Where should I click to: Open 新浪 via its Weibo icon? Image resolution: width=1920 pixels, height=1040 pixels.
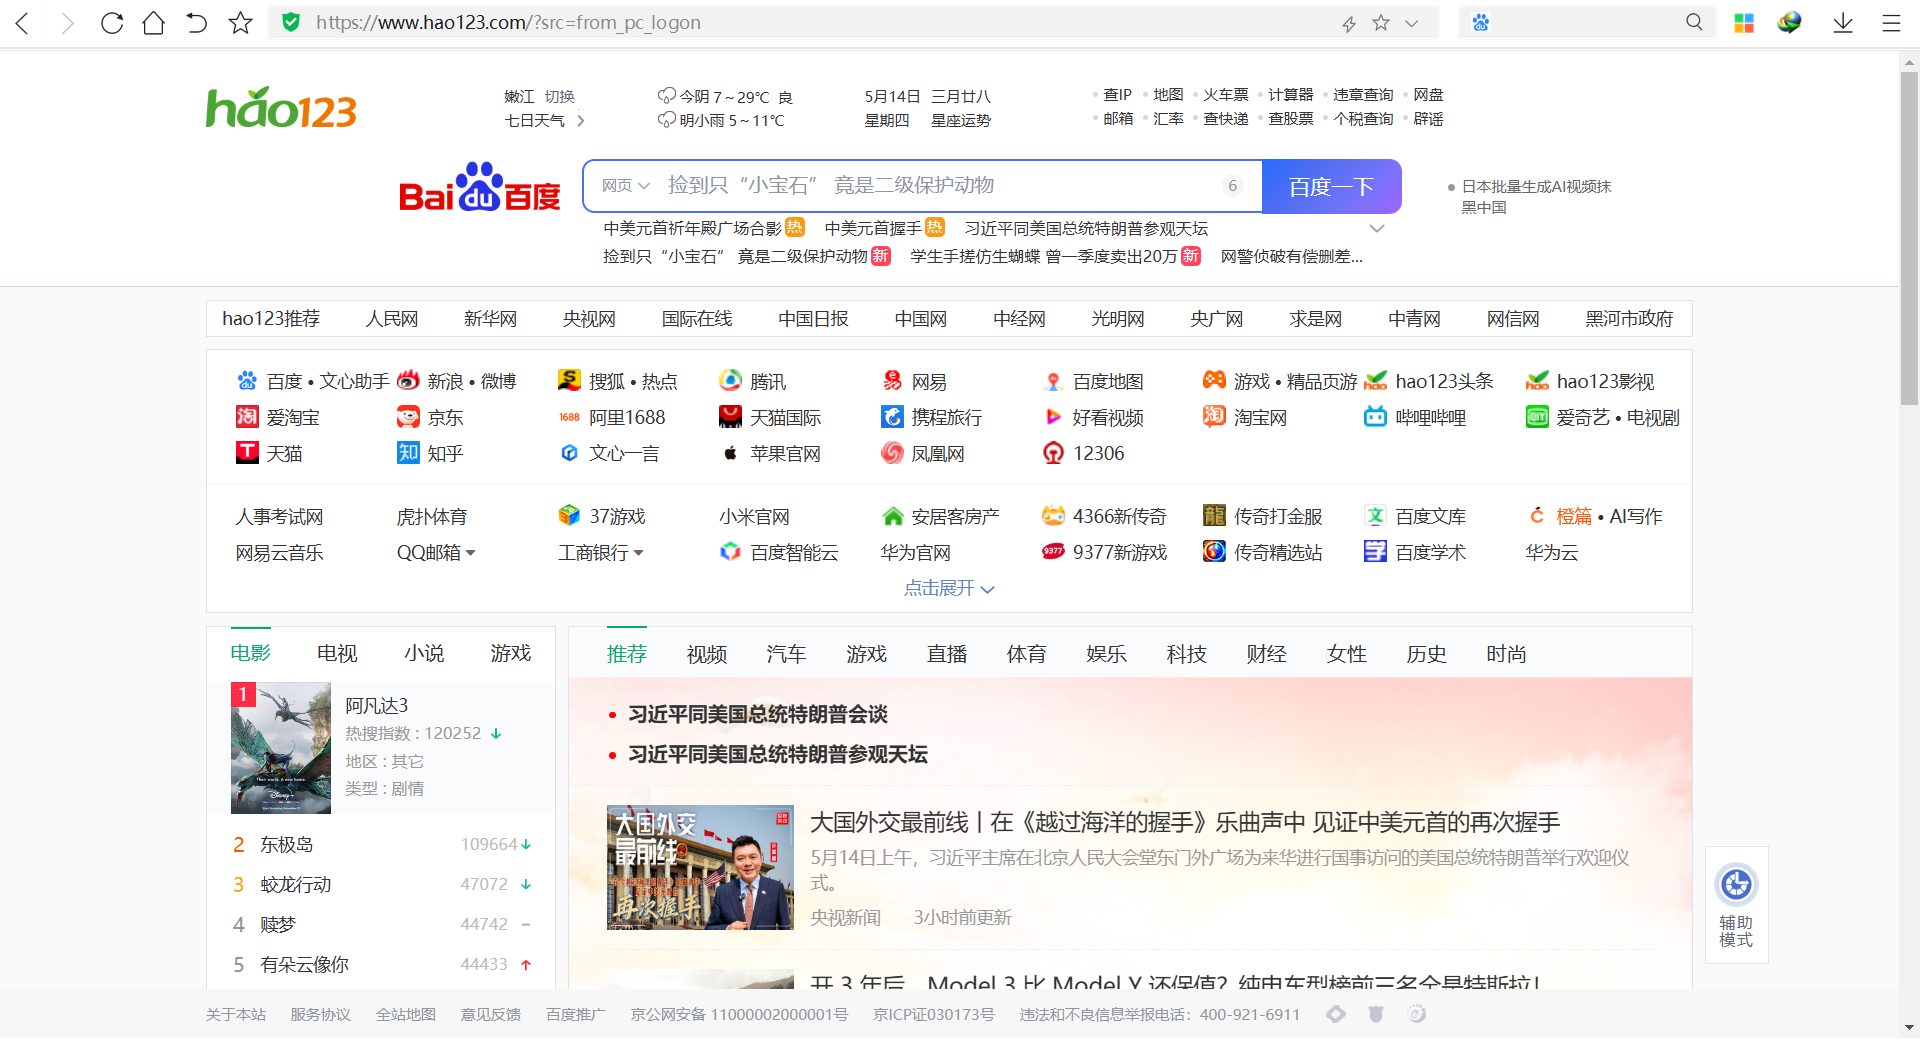pyautogui.click(x=408, y=381)
